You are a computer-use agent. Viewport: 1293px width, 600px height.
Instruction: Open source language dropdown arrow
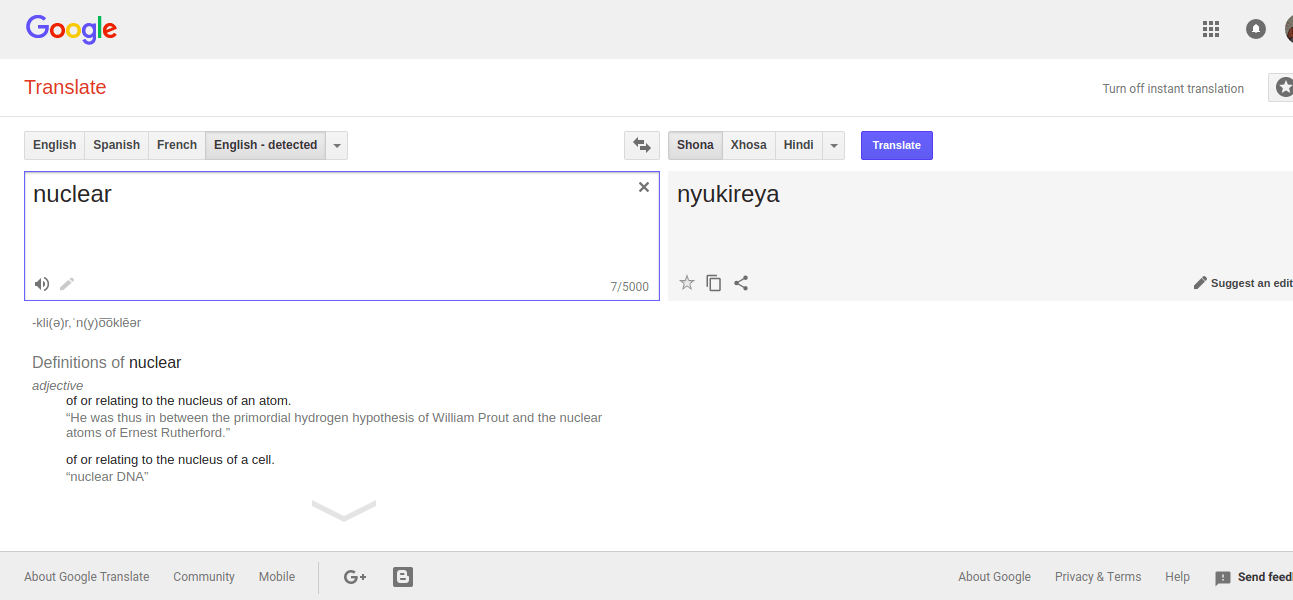(337, 145)
